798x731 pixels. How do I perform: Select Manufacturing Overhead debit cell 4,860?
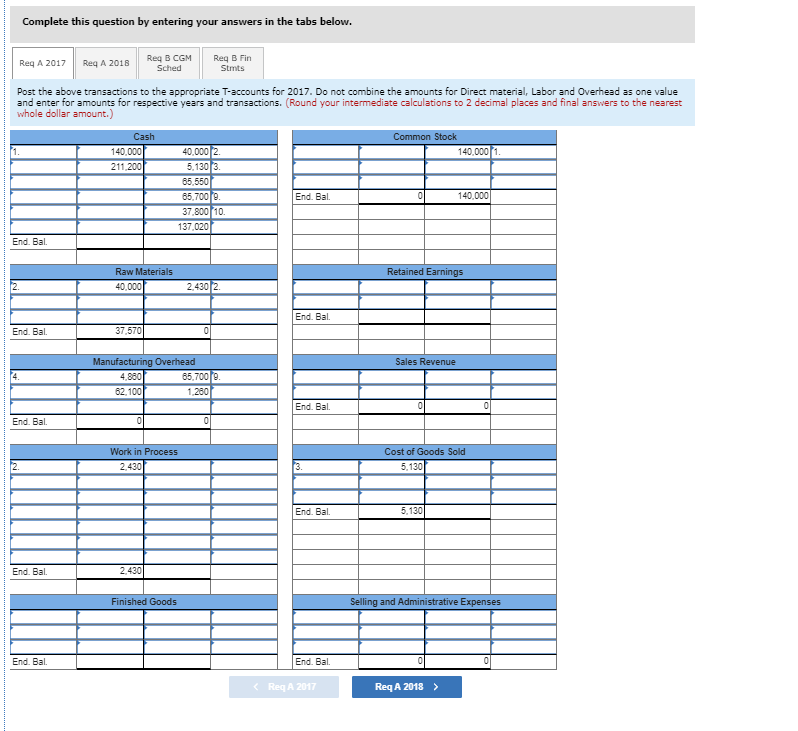110,377
